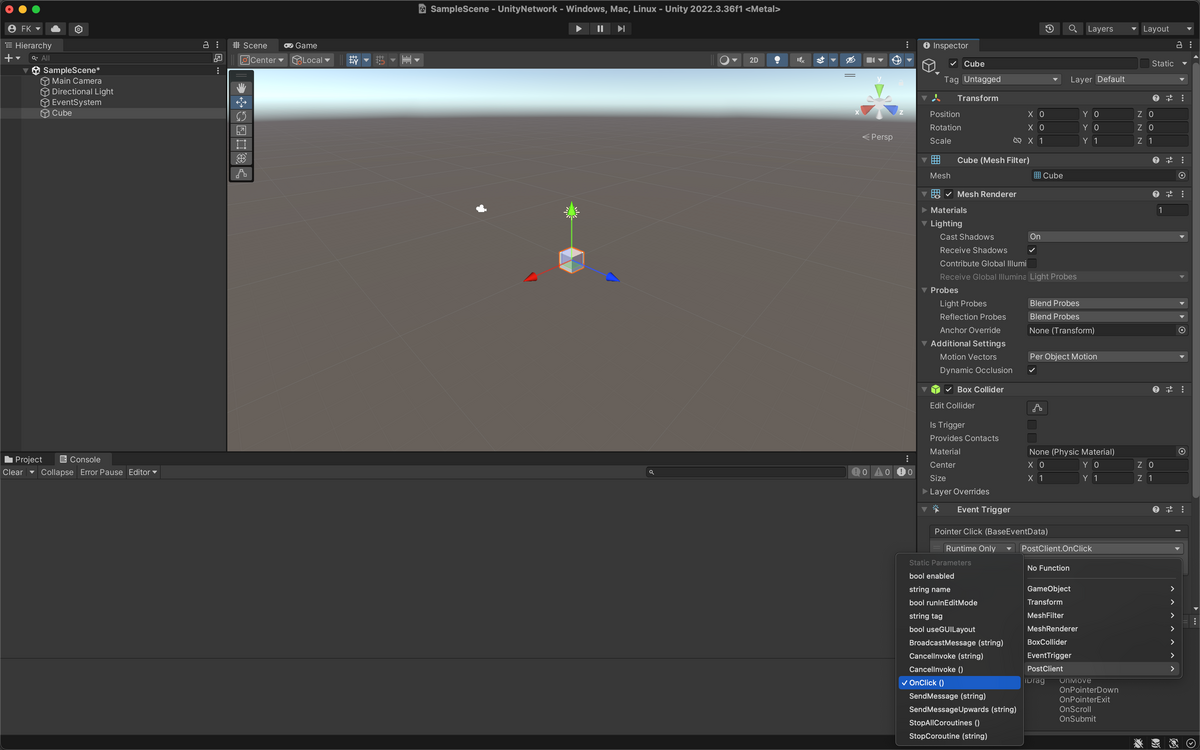Open the Layer dropdown in Inspector
This screenshot has width=1200, height=750.
click(1141, 79)
